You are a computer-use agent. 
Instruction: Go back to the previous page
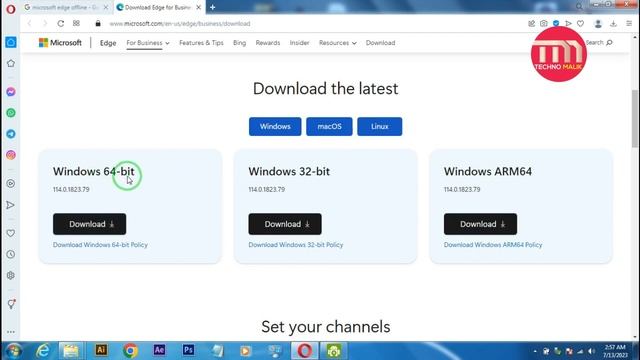click(x=29, y=24)
